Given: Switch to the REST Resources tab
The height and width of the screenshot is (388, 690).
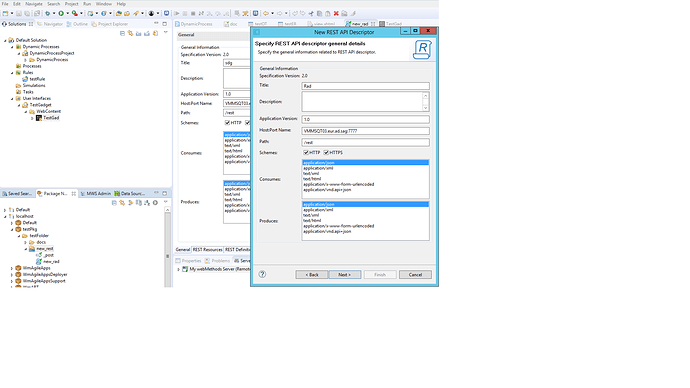Looking at the screenshot, I should point(207,249).
